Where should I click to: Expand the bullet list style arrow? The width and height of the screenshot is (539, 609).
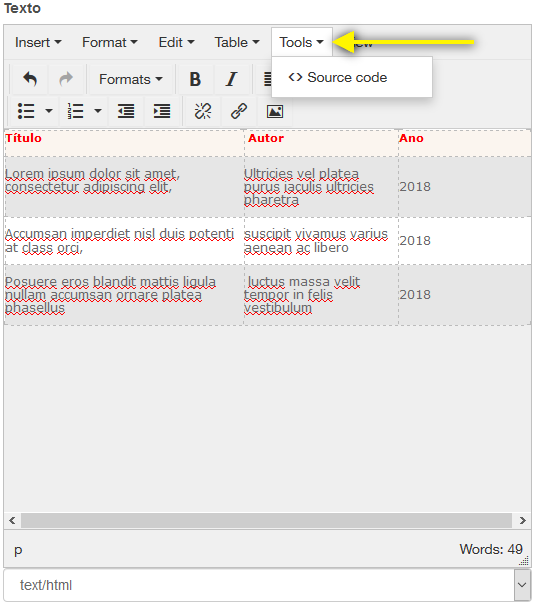49,111
